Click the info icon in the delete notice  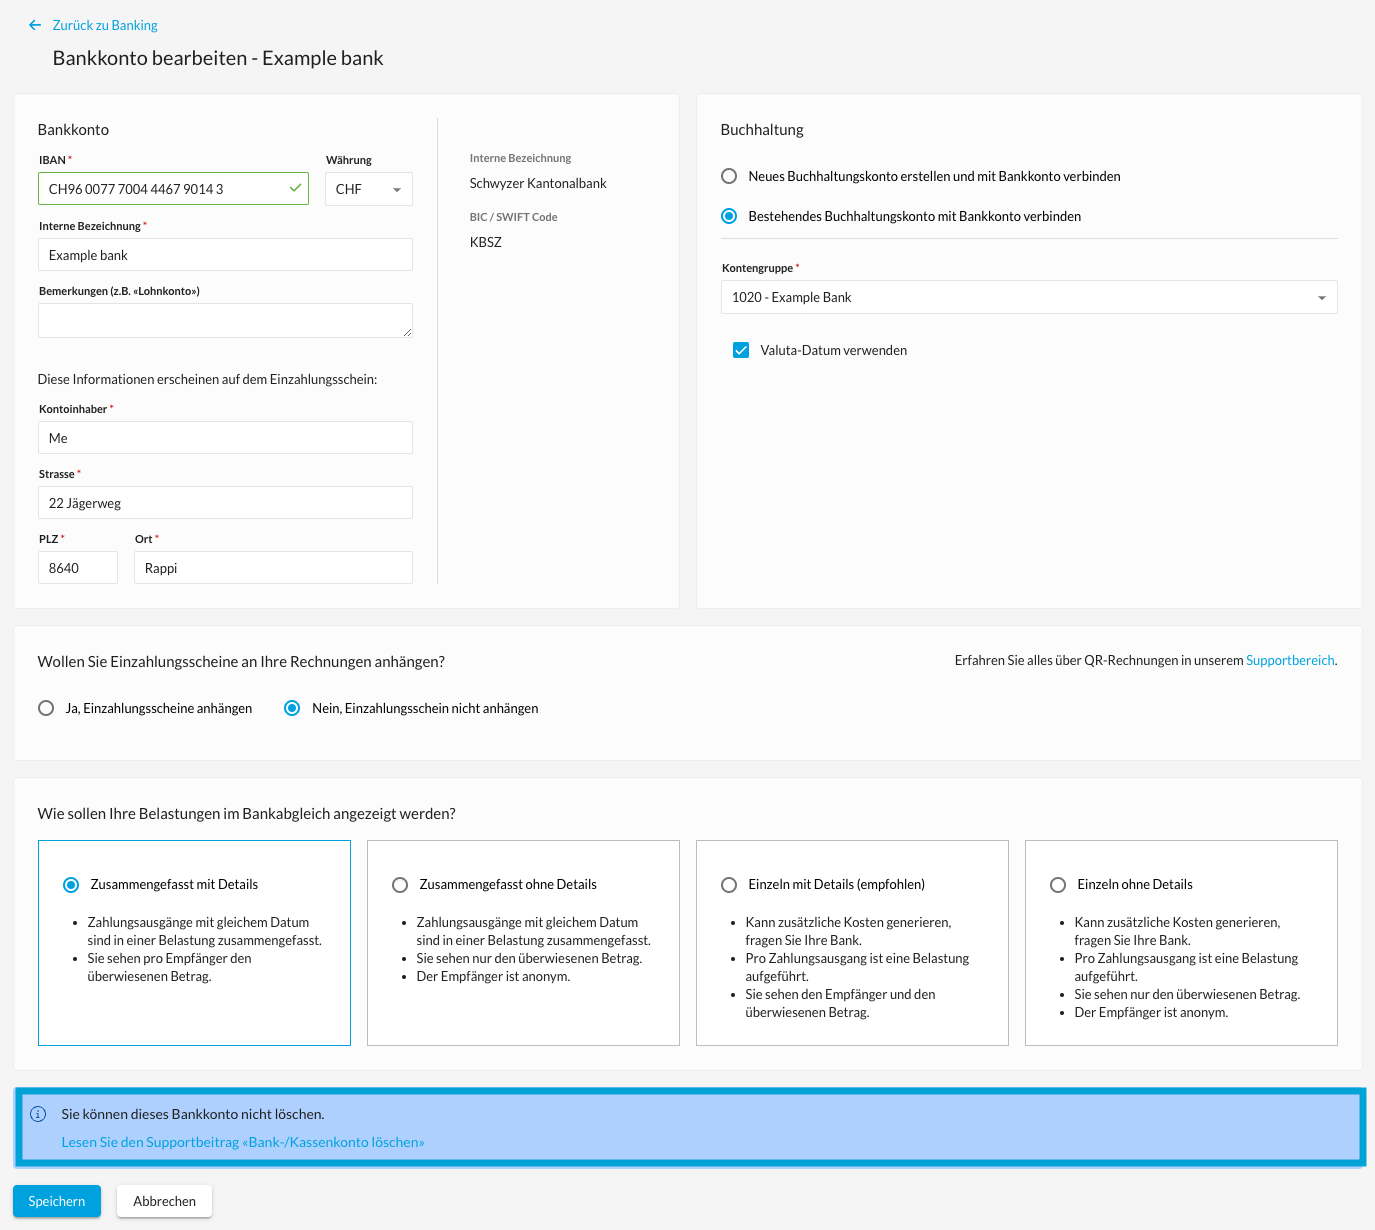click(38, 1114)
